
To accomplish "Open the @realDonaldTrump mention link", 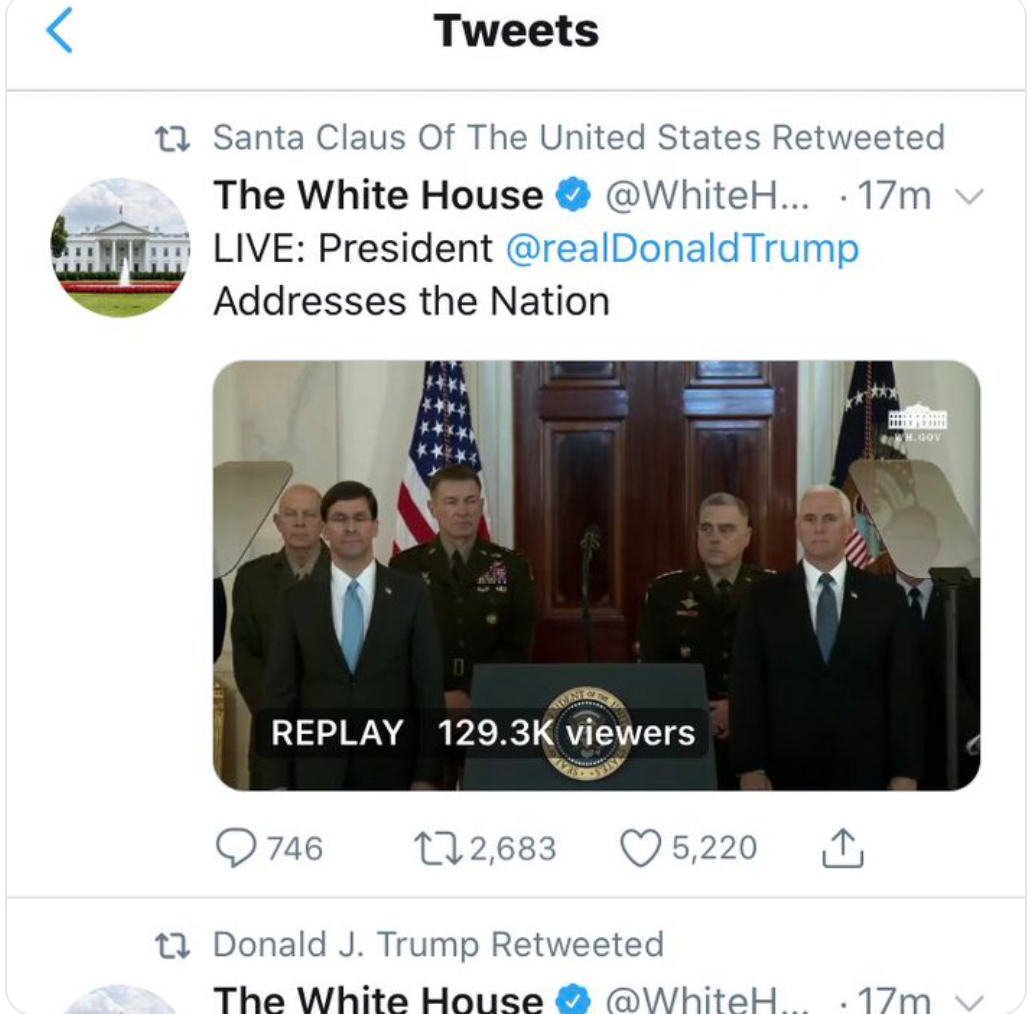I will click(x=682, y=248).
